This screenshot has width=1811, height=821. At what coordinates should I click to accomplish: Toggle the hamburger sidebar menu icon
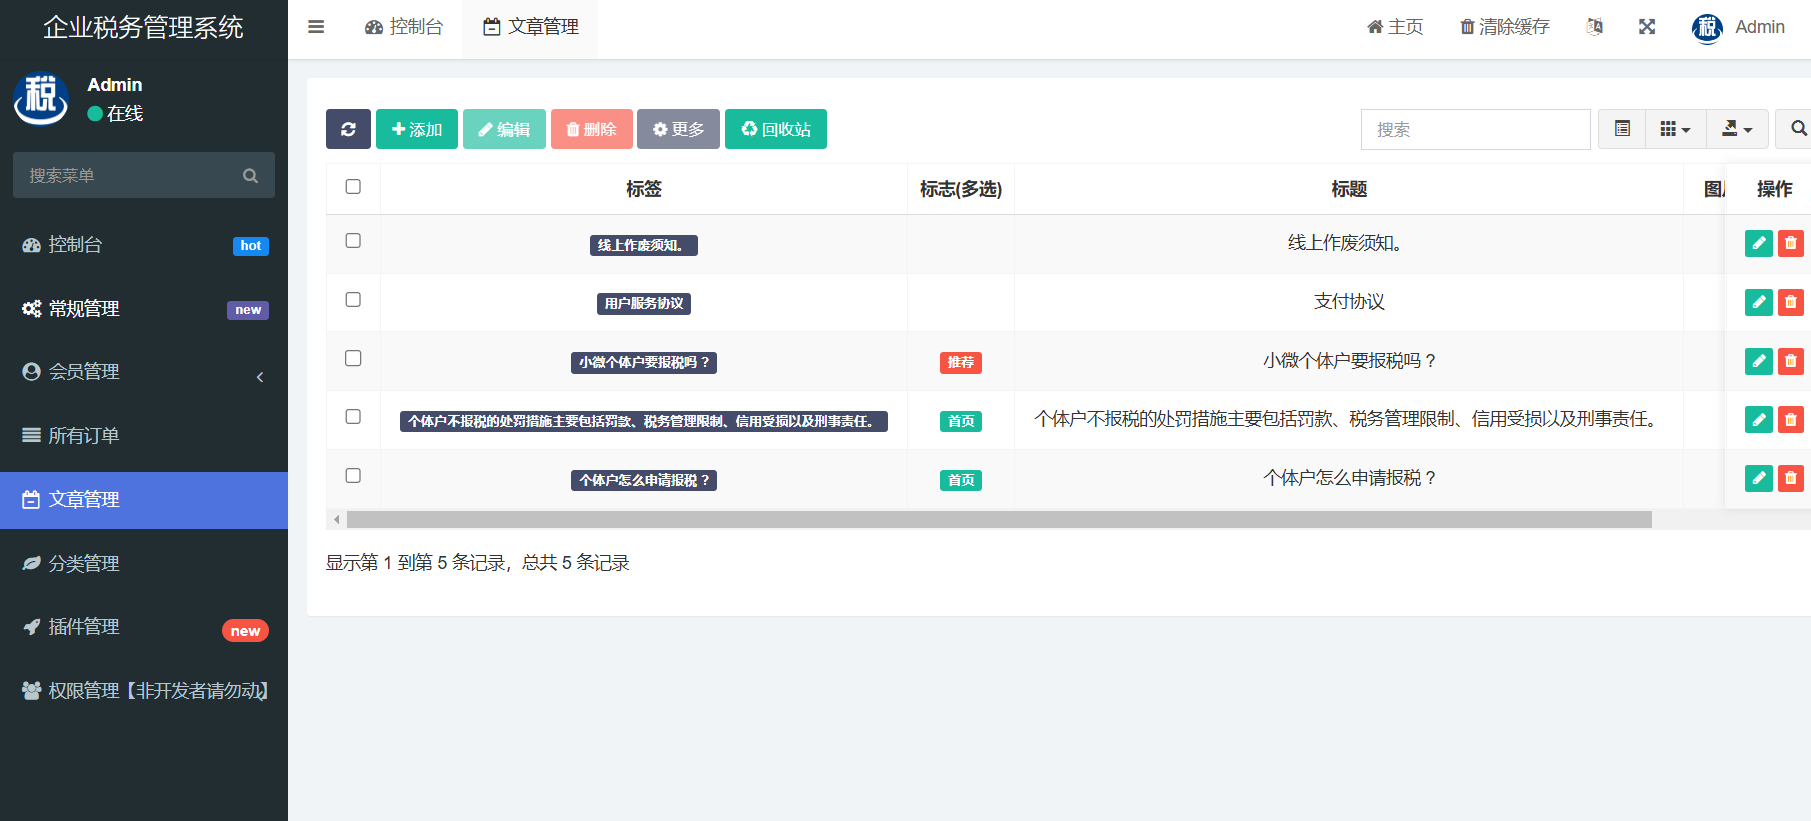pyautogui.click(x=316, y=27)
